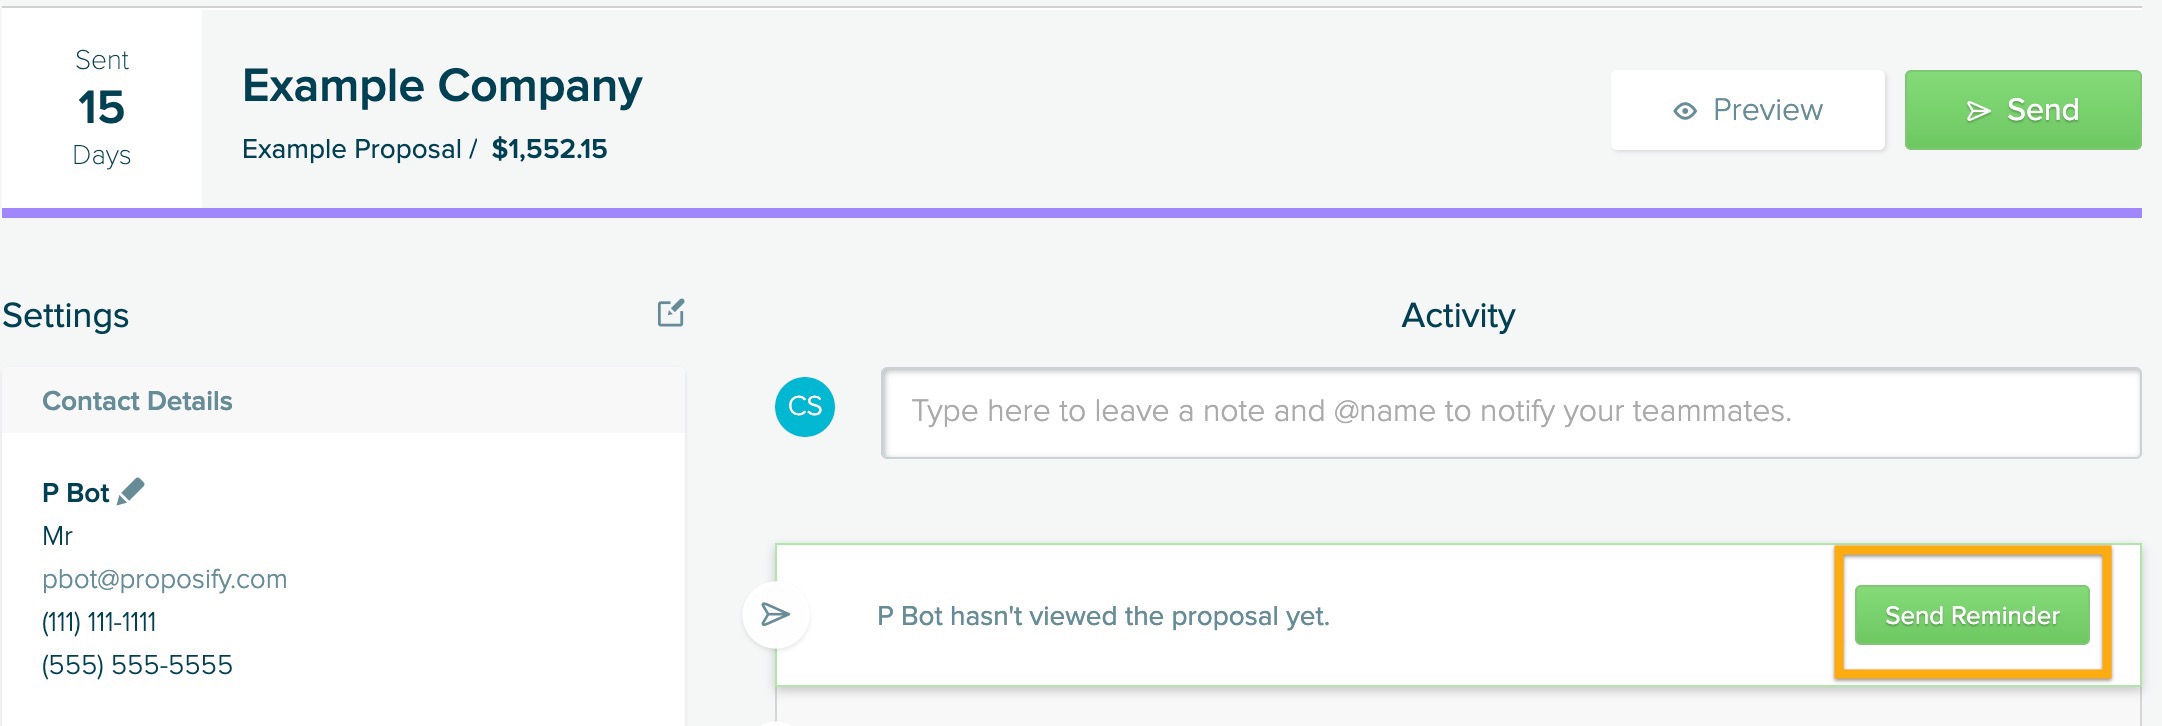The image size is (2162, 726).
Task: Click the pencil icon beside P Bot
Action: click(x=131, y=491)
